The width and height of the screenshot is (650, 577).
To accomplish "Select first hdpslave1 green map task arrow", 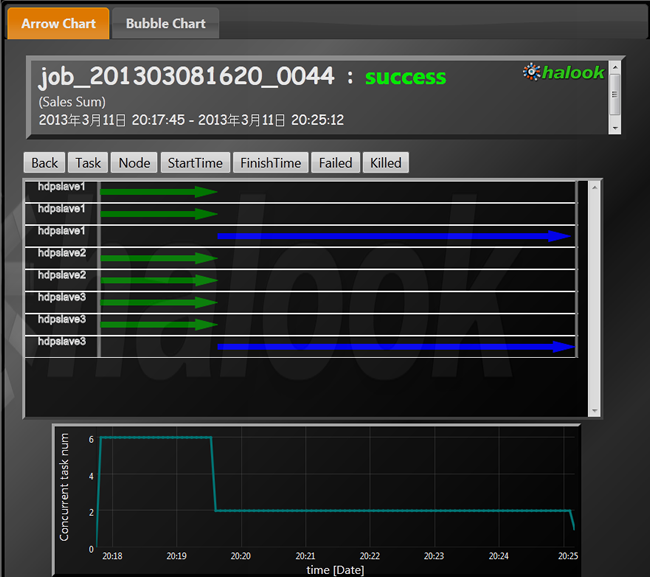I will coord(159,192).
